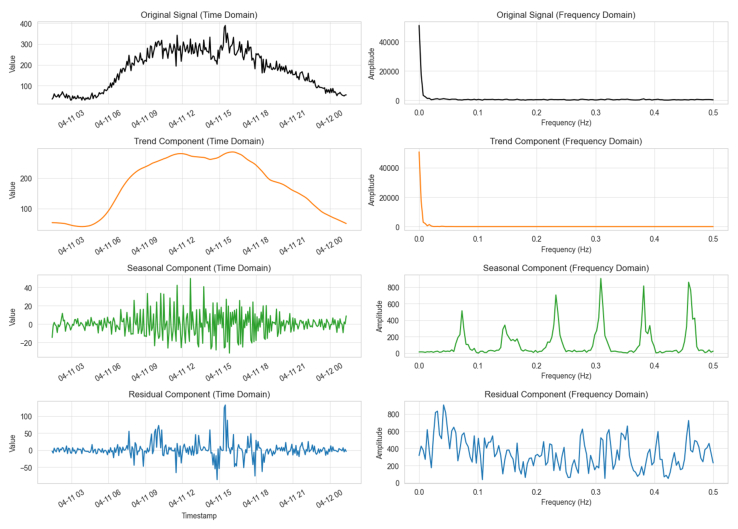This screenshot has width=738, height=529.
Task: Click the "Original Signal (Time Domain)" plot title
Action: [x=197, y=15]
